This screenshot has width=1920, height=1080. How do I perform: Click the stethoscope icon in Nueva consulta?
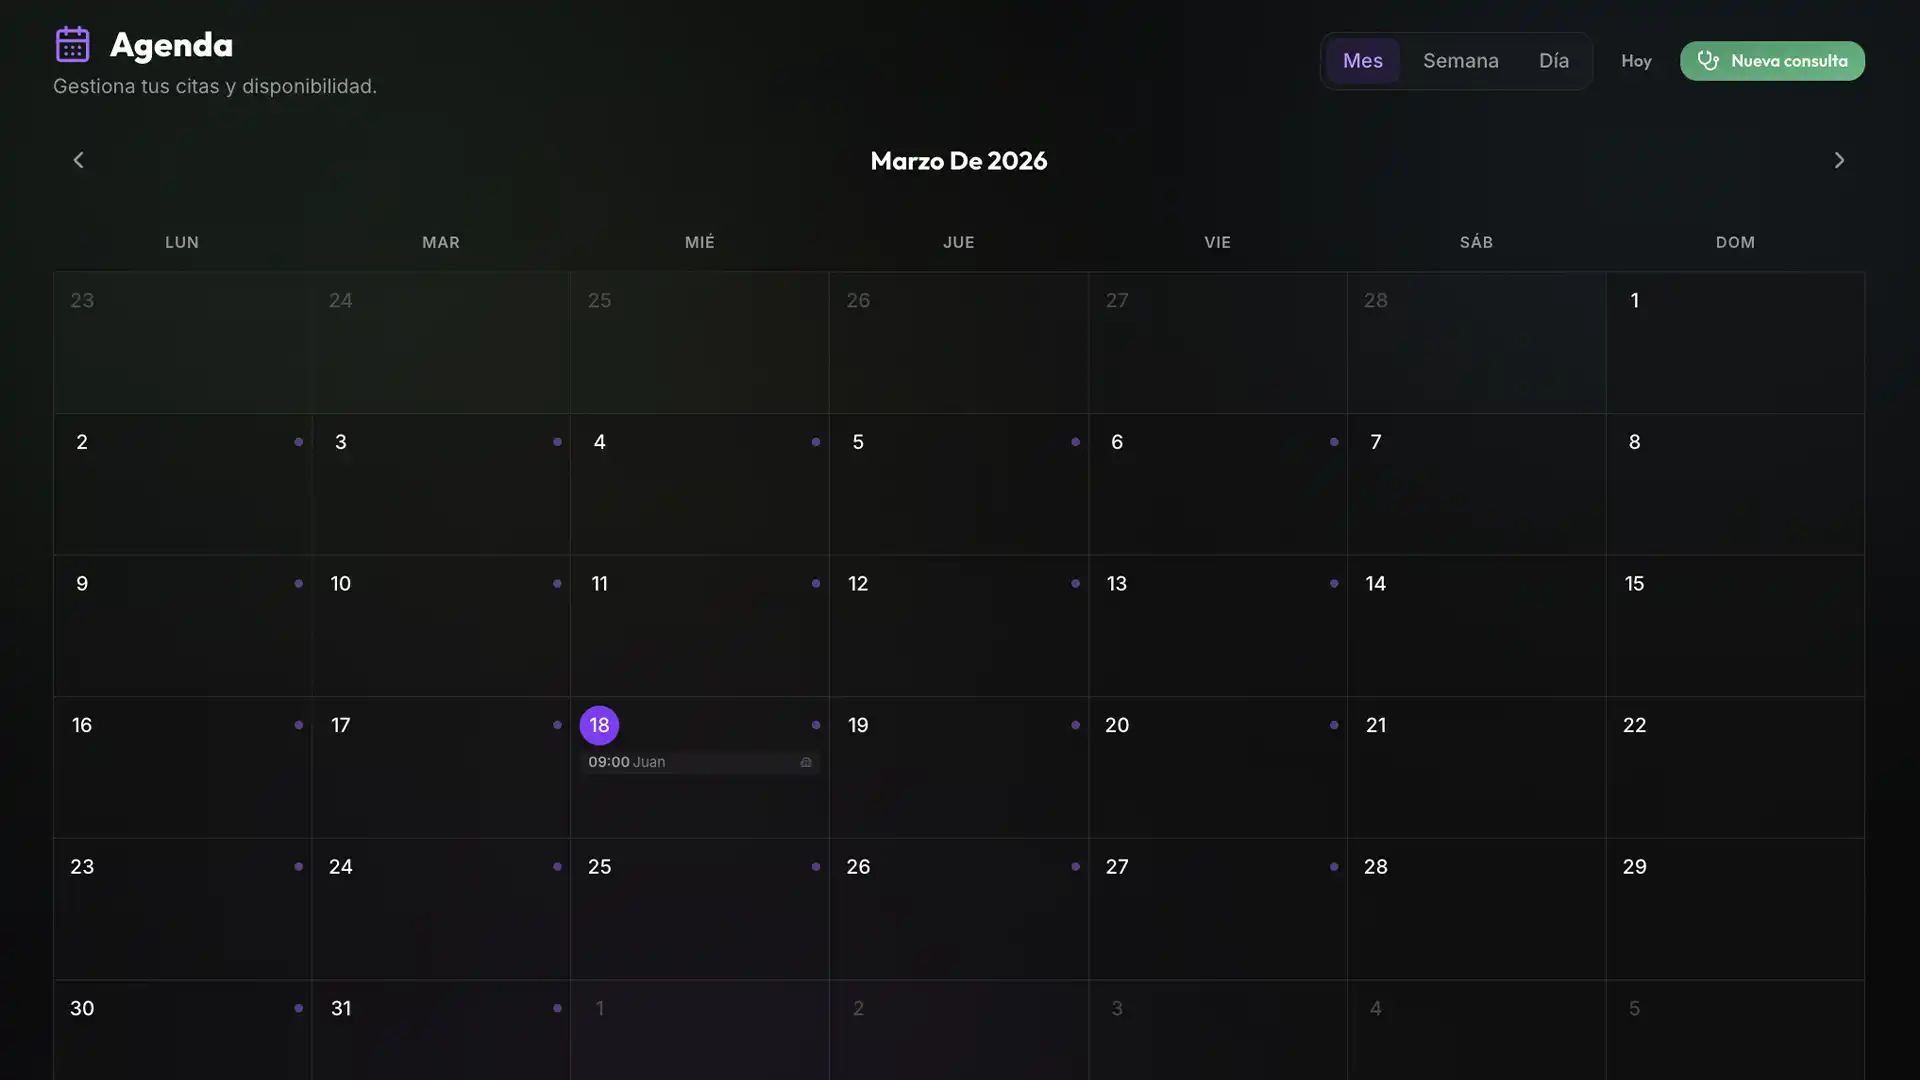pyautogui.click(x=1708, y=61)
